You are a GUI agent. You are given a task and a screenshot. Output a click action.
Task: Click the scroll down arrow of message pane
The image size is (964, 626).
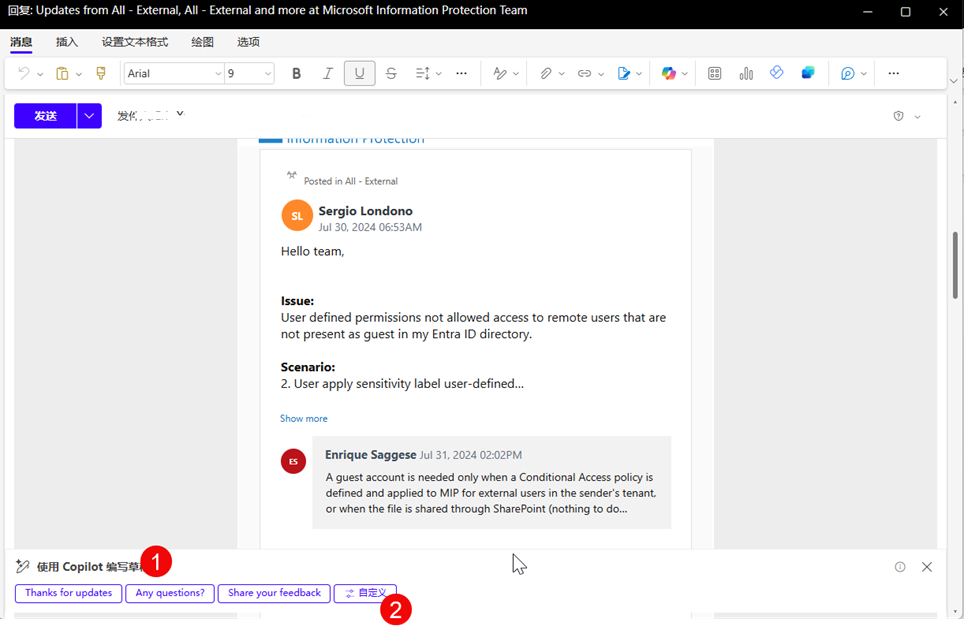[x=955, y=612]
